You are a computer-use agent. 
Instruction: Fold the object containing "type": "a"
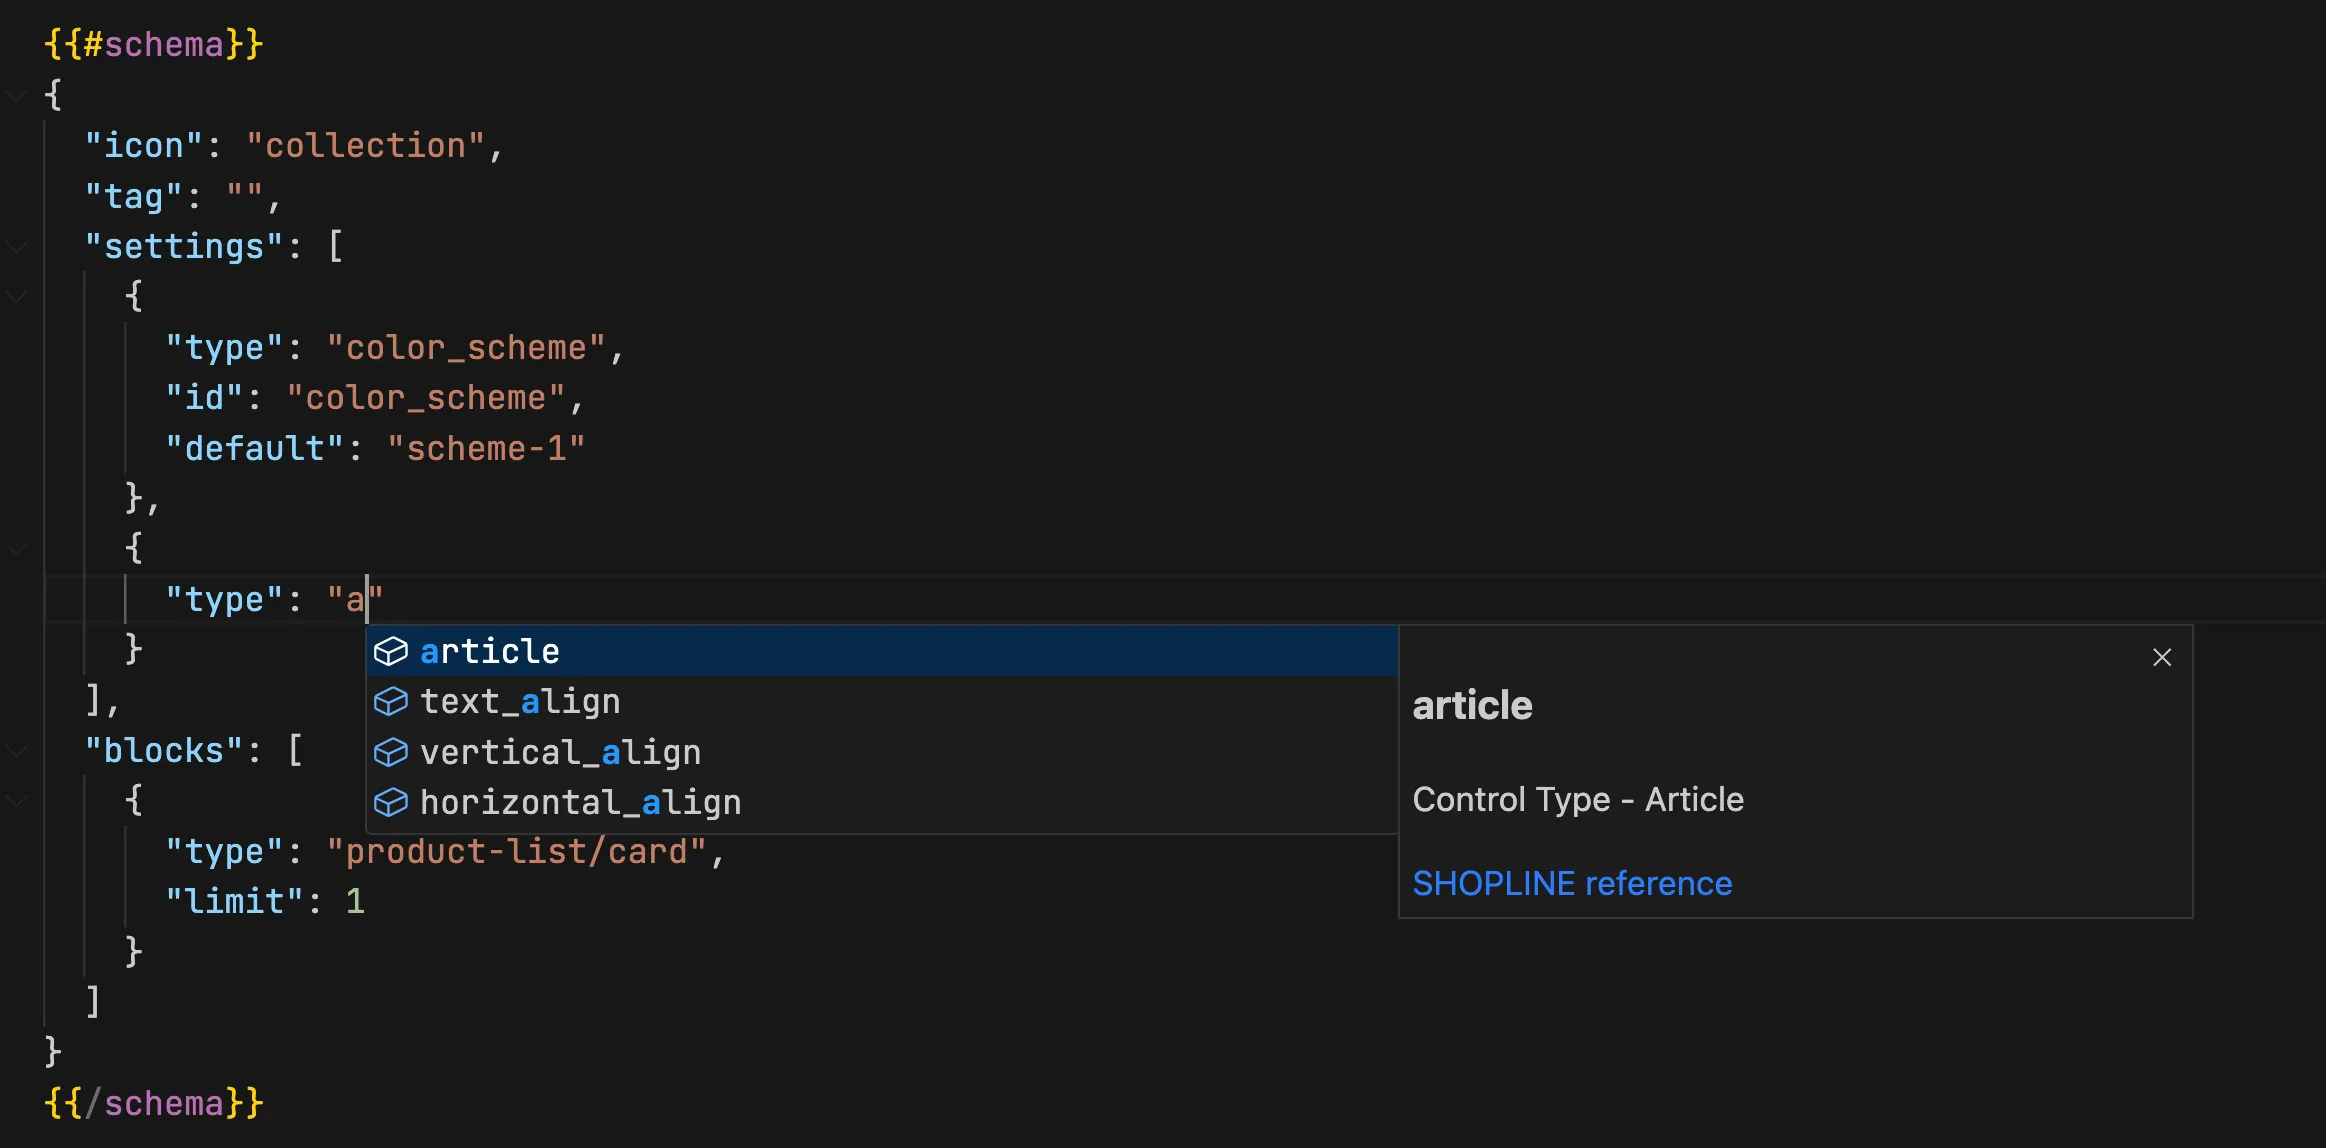pyautogui.click(x=16, y=548)
